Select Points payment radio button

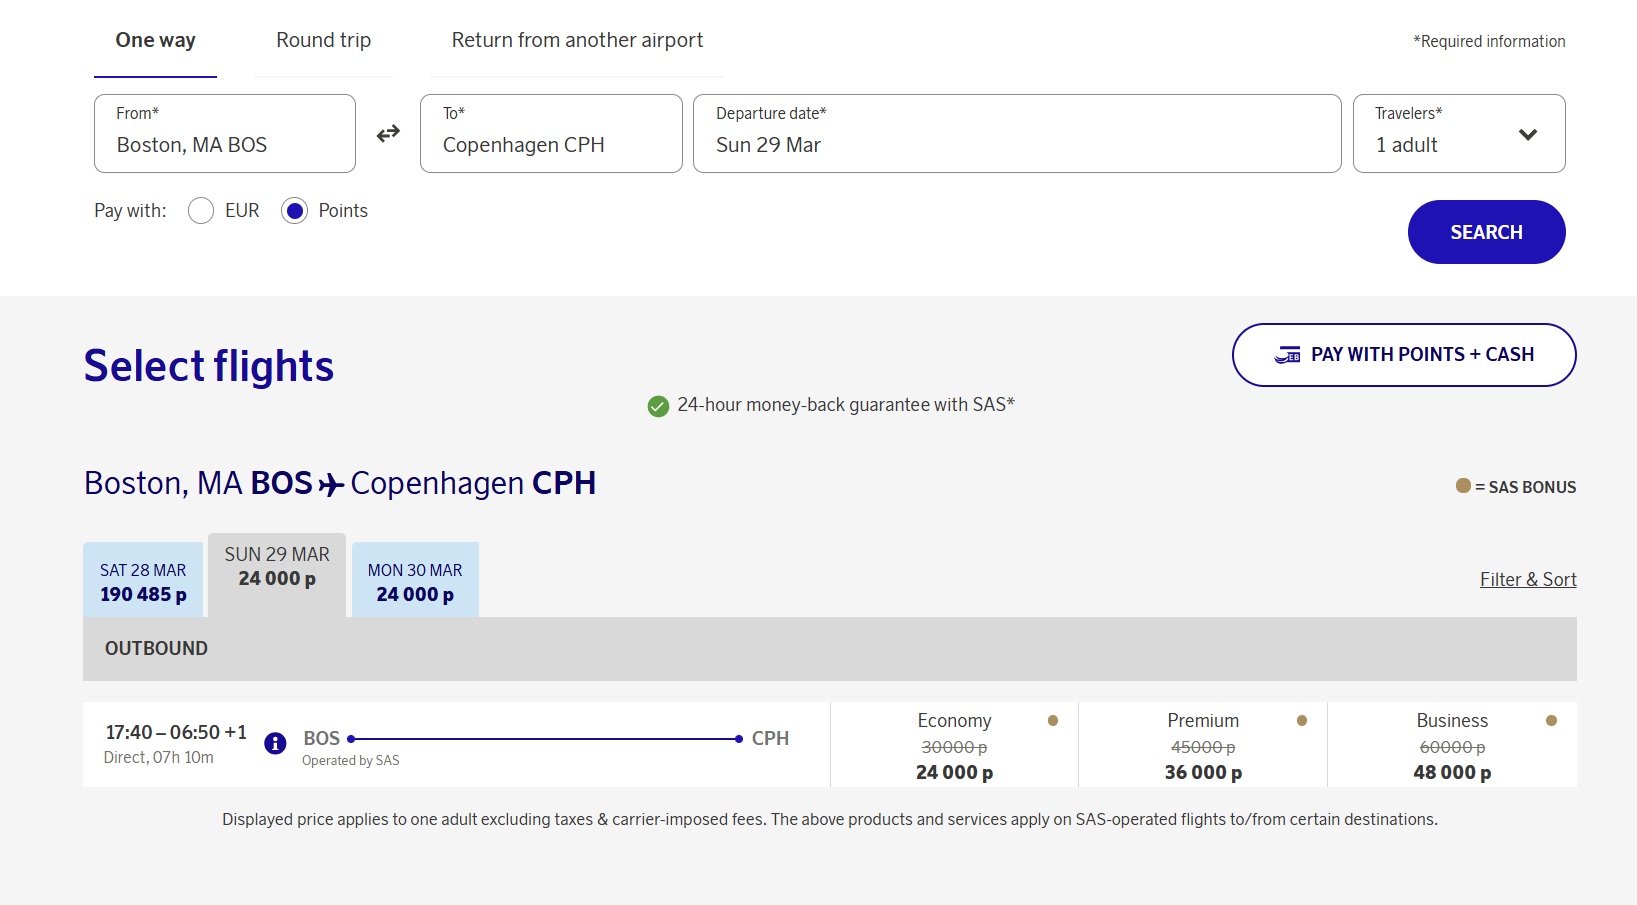click(x=294, y=211)
